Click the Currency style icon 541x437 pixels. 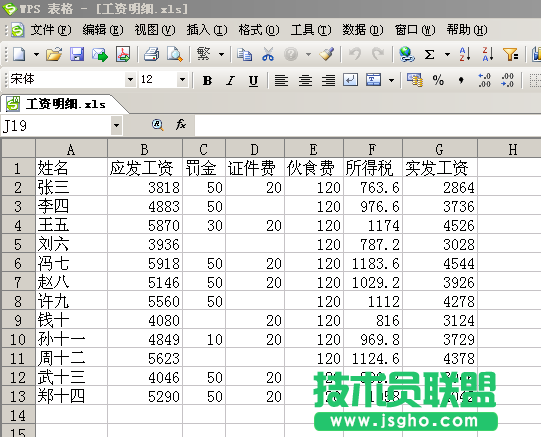click(x=415, y=80)
